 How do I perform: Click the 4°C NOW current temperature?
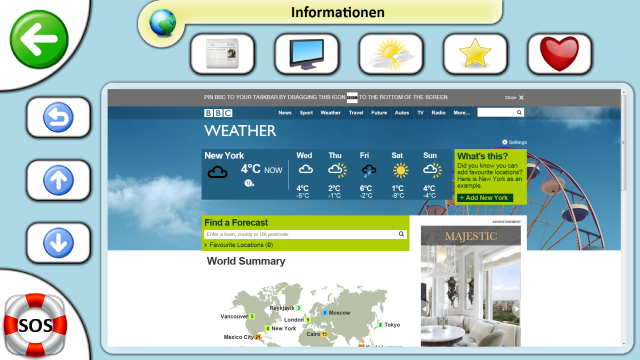click(261, 169)
